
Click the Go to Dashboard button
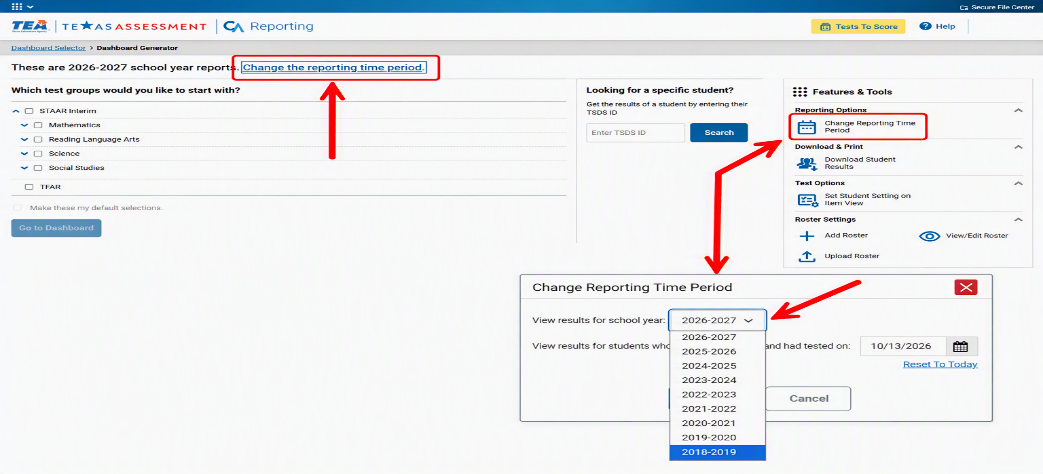pos(56,228)
